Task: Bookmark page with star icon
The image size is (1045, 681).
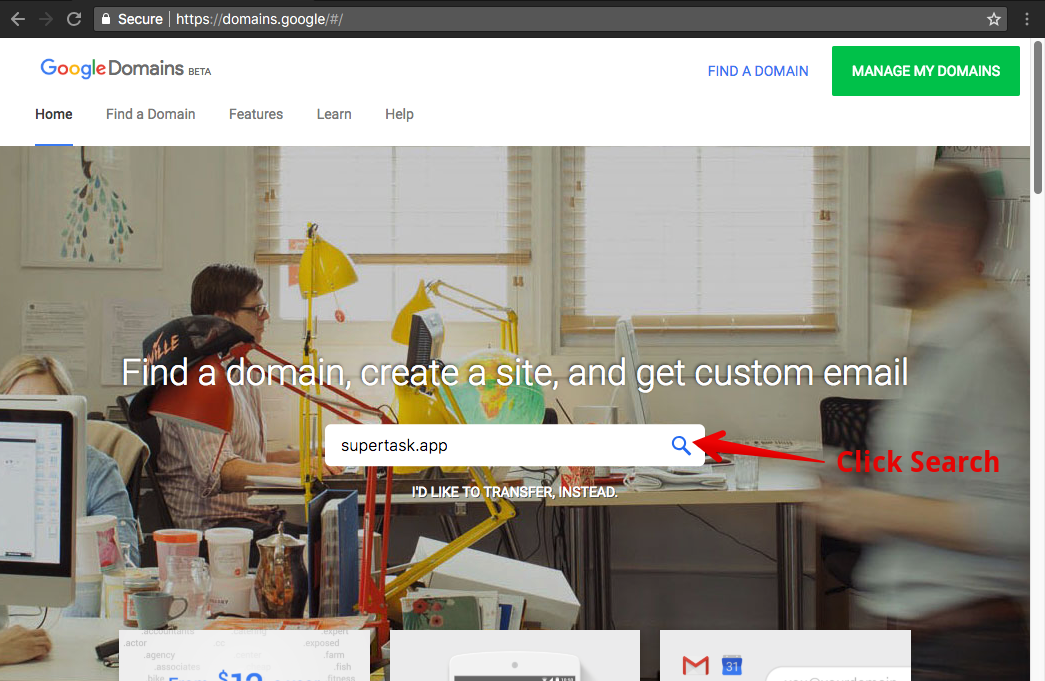Action: tap(994, 19)
